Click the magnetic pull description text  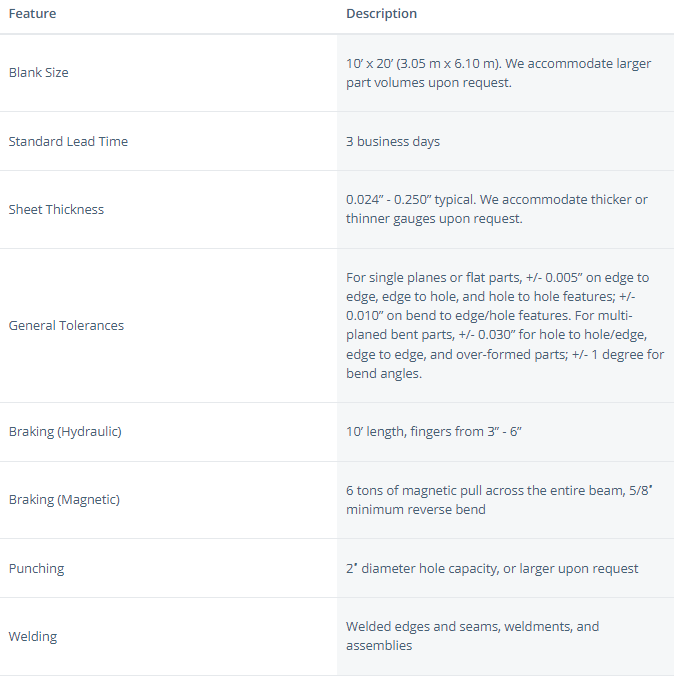click(x=499, y=500)
